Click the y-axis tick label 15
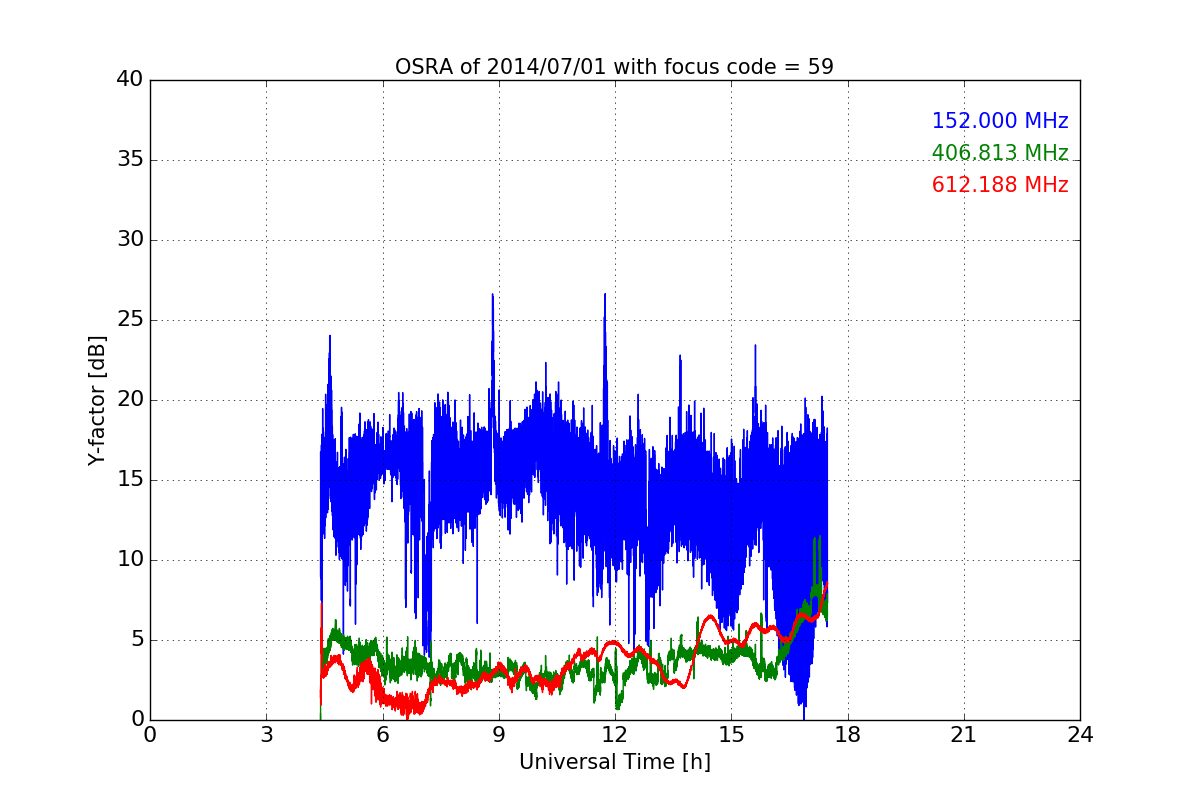 (131, 480)
